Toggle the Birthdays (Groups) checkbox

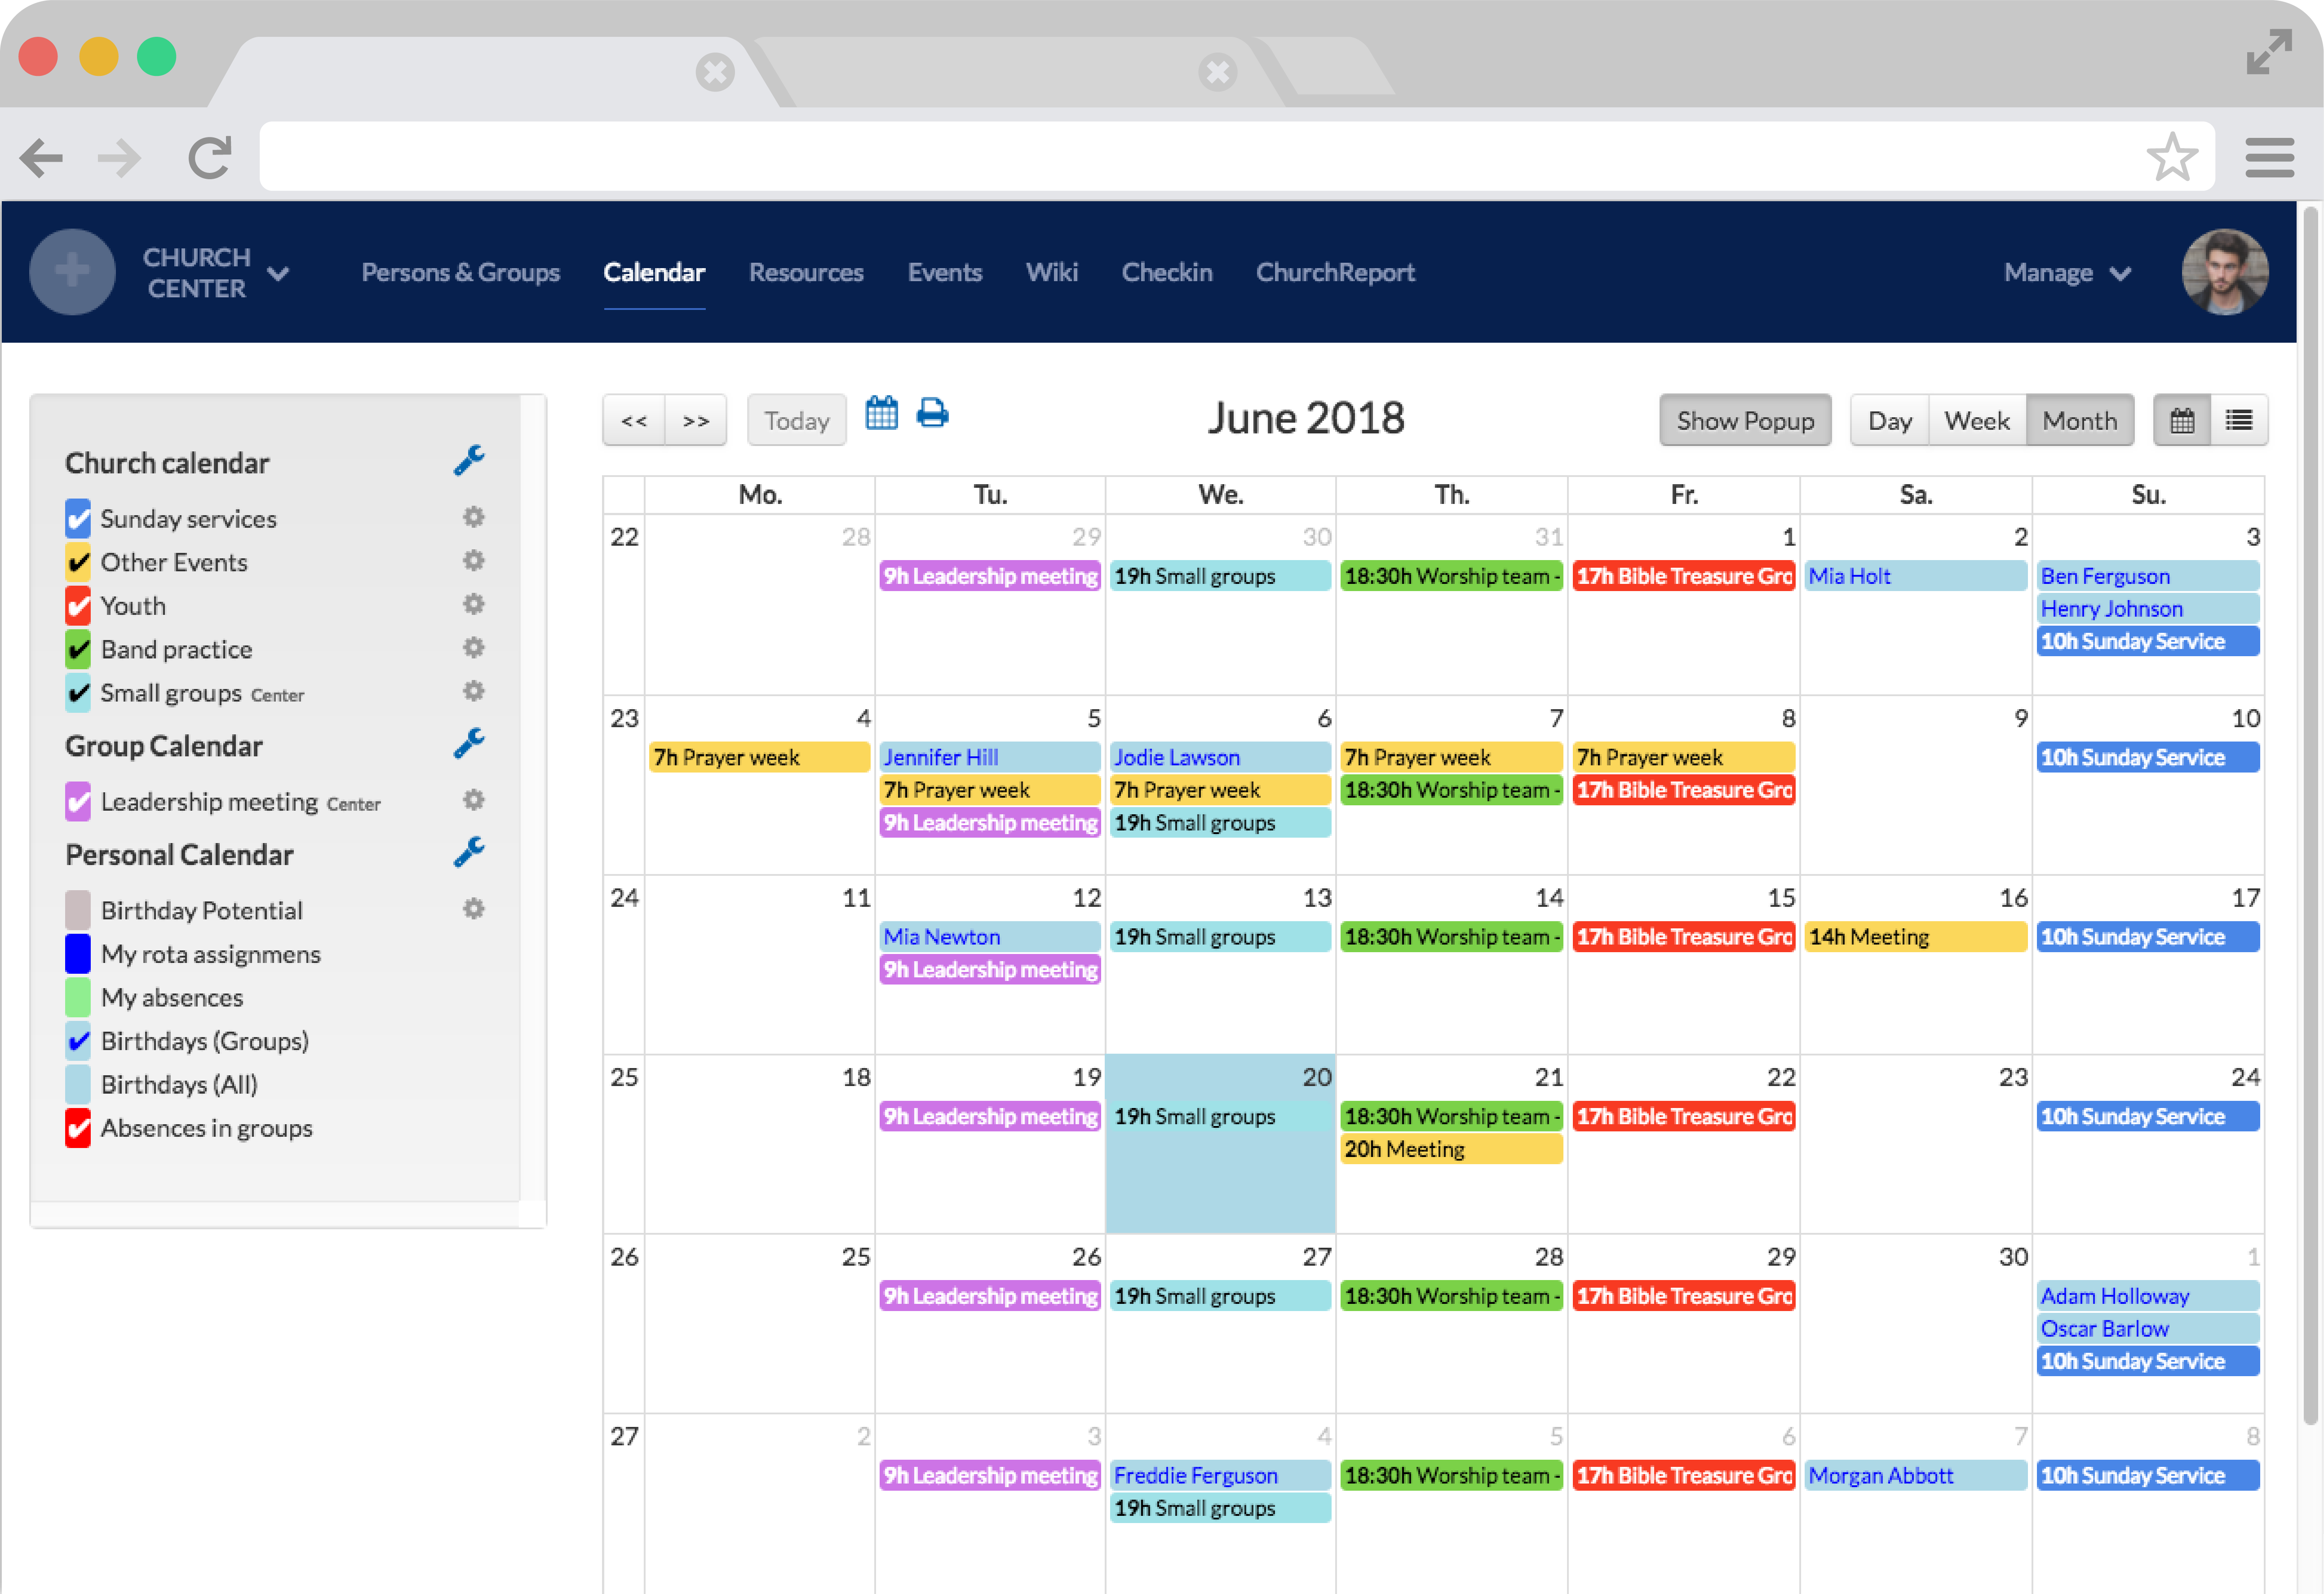(x=78, y=1040)
